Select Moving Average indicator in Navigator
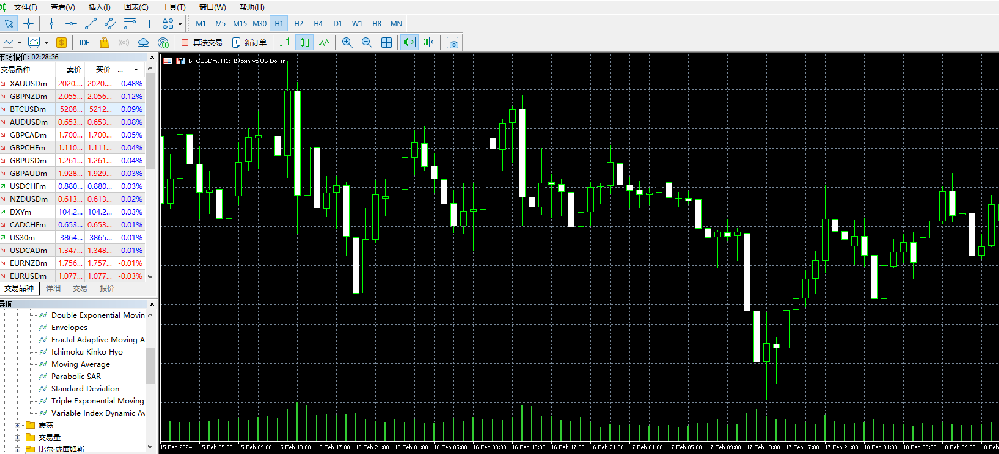This screenshot has width=999, height=454. coord(80,364)
